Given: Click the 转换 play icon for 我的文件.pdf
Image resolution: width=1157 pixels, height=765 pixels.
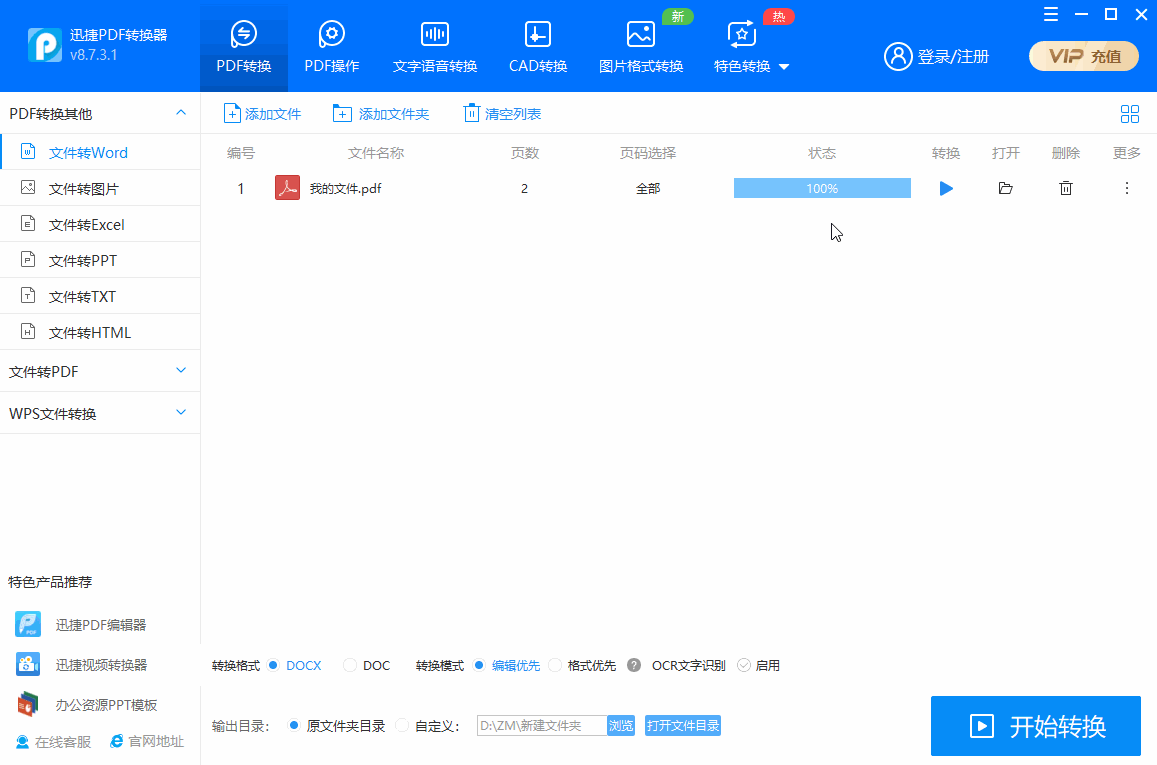Looking at the screenshot, I should (946, 188).
